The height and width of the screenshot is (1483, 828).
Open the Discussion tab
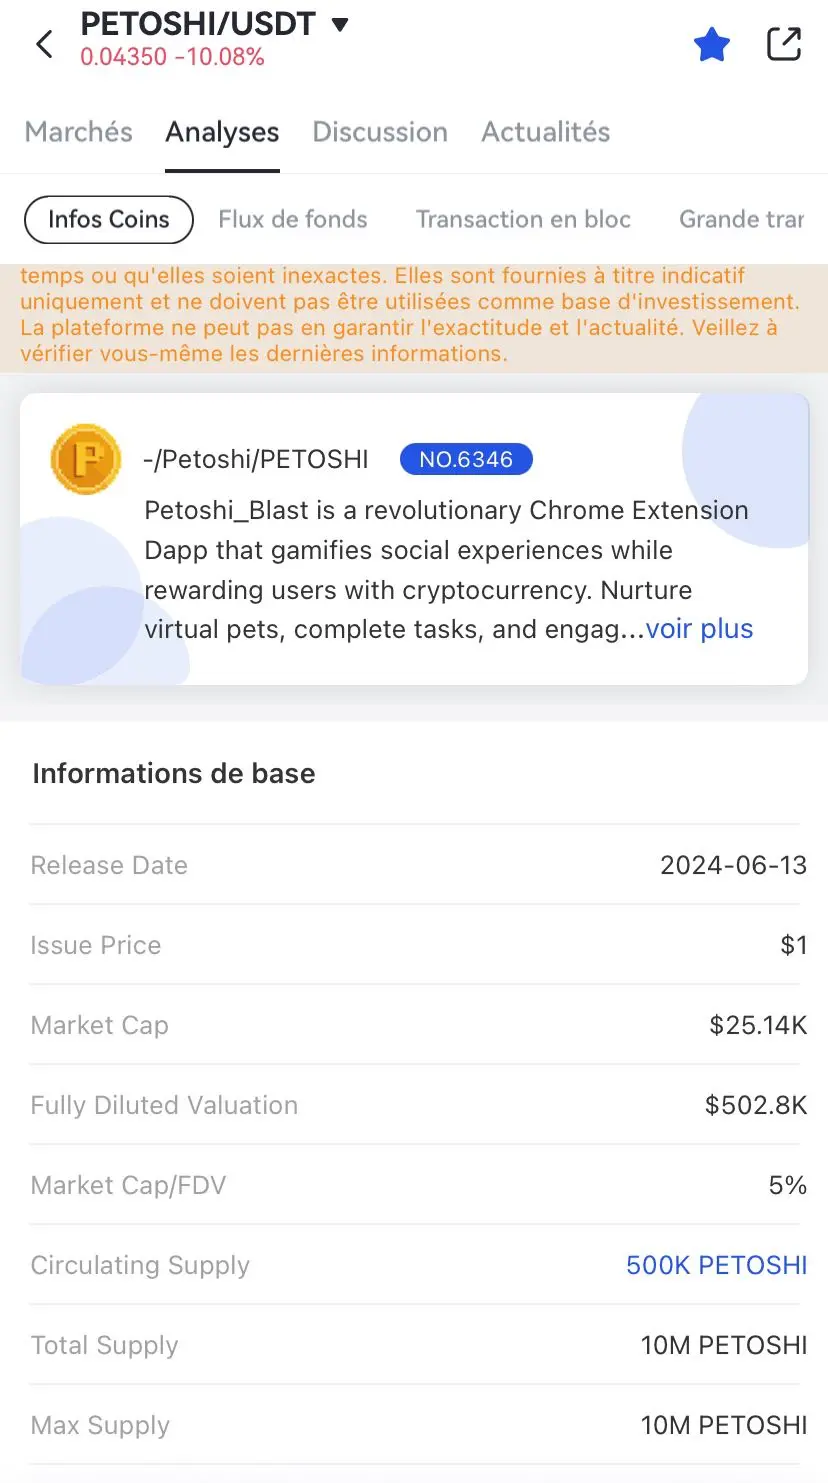tap(380, 132)
